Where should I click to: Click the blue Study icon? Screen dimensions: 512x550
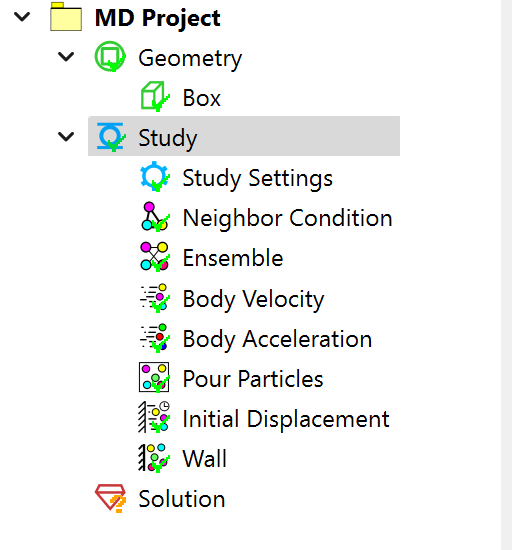110,136
